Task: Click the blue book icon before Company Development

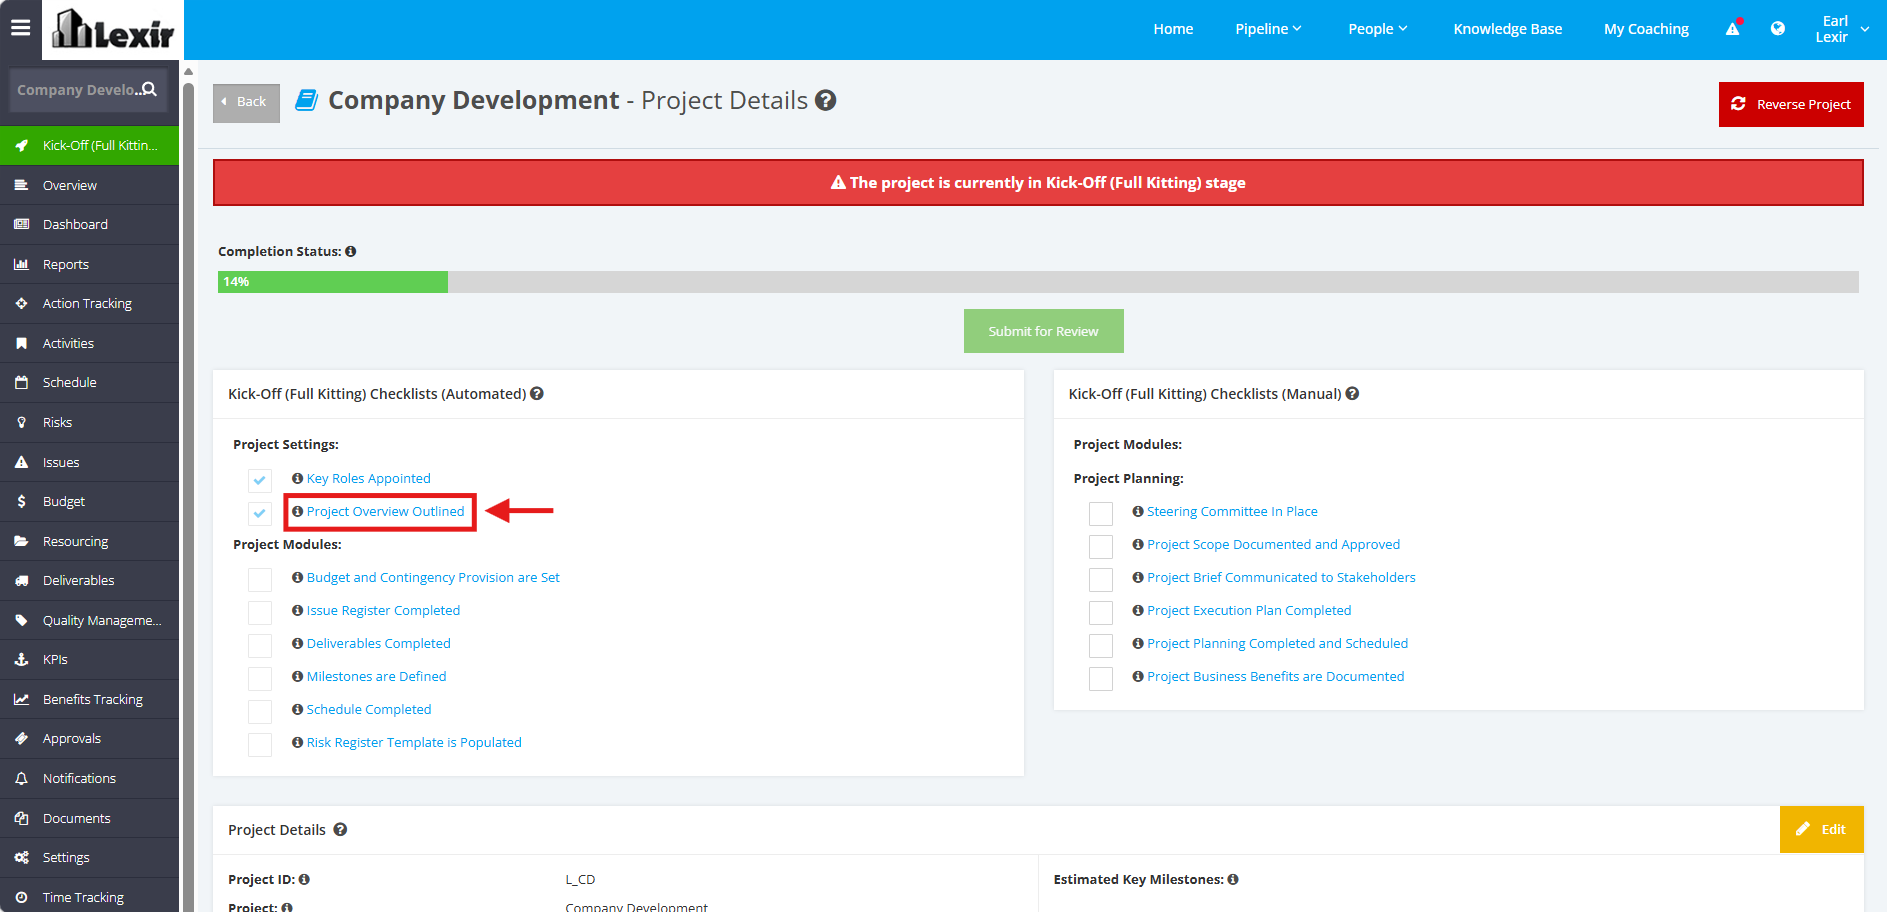Action: tap(307, 100)
